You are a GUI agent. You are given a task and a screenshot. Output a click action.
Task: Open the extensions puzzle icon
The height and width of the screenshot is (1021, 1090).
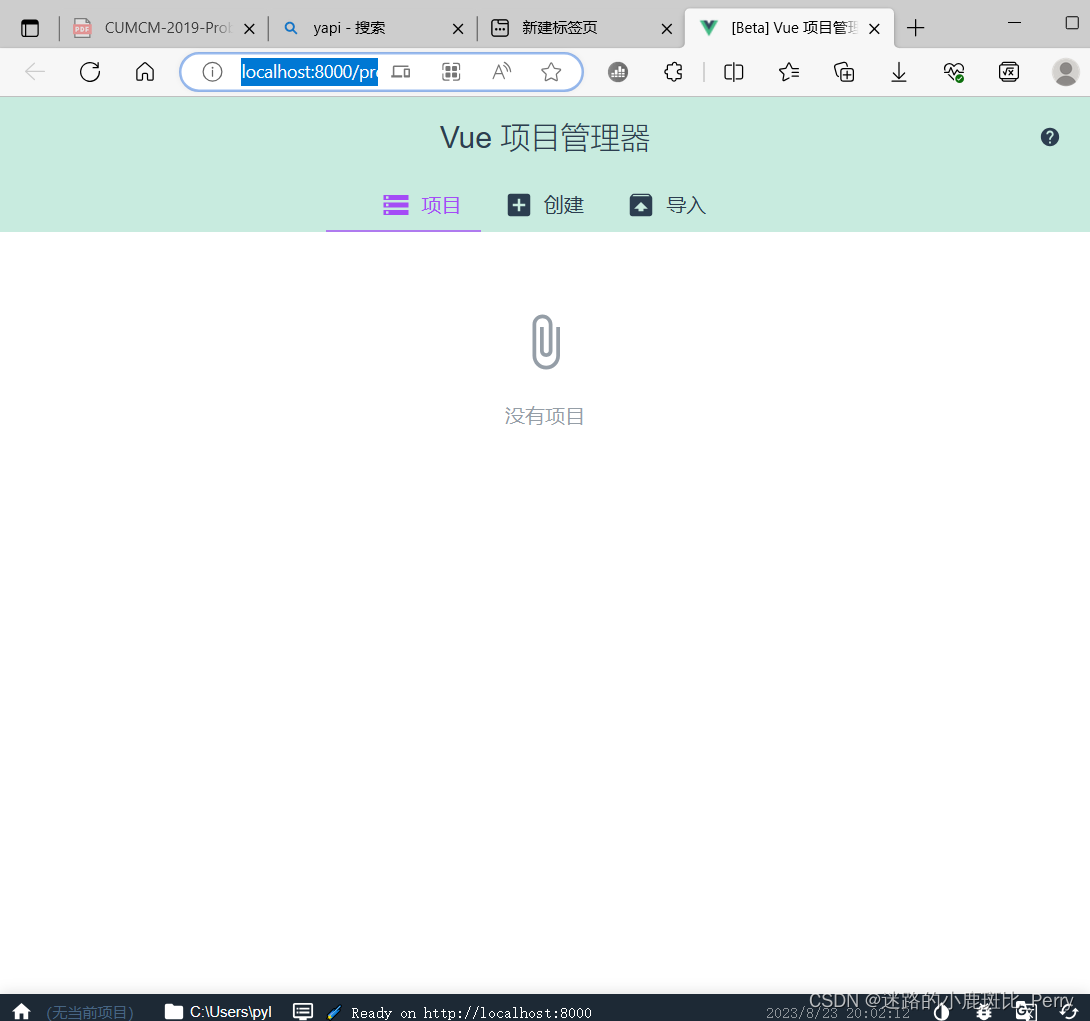(673, 72)
